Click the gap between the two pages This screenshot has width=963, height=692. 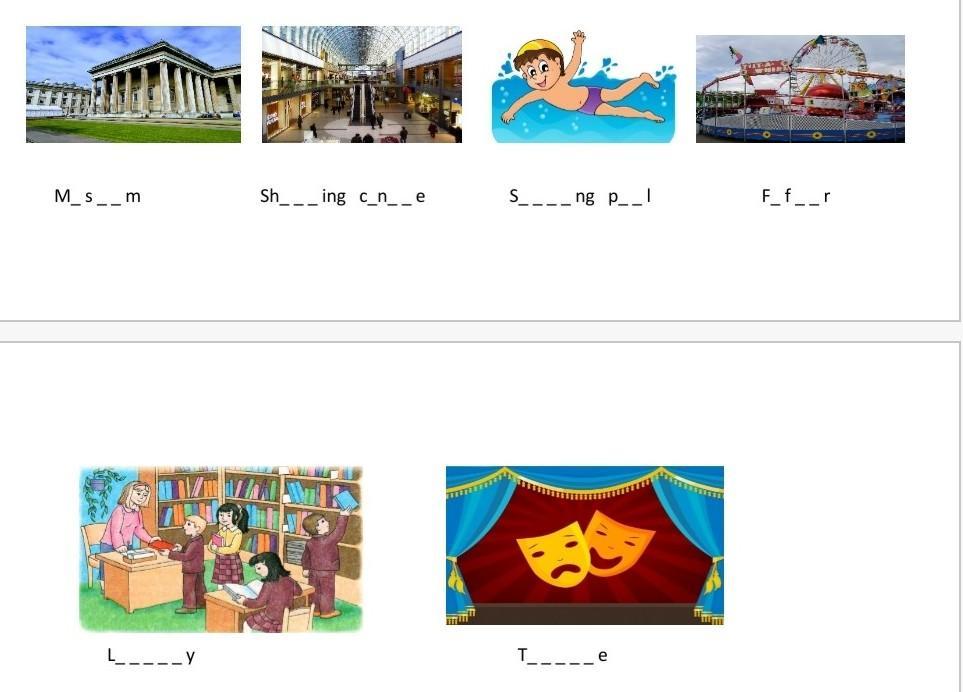tap(482, 332)
